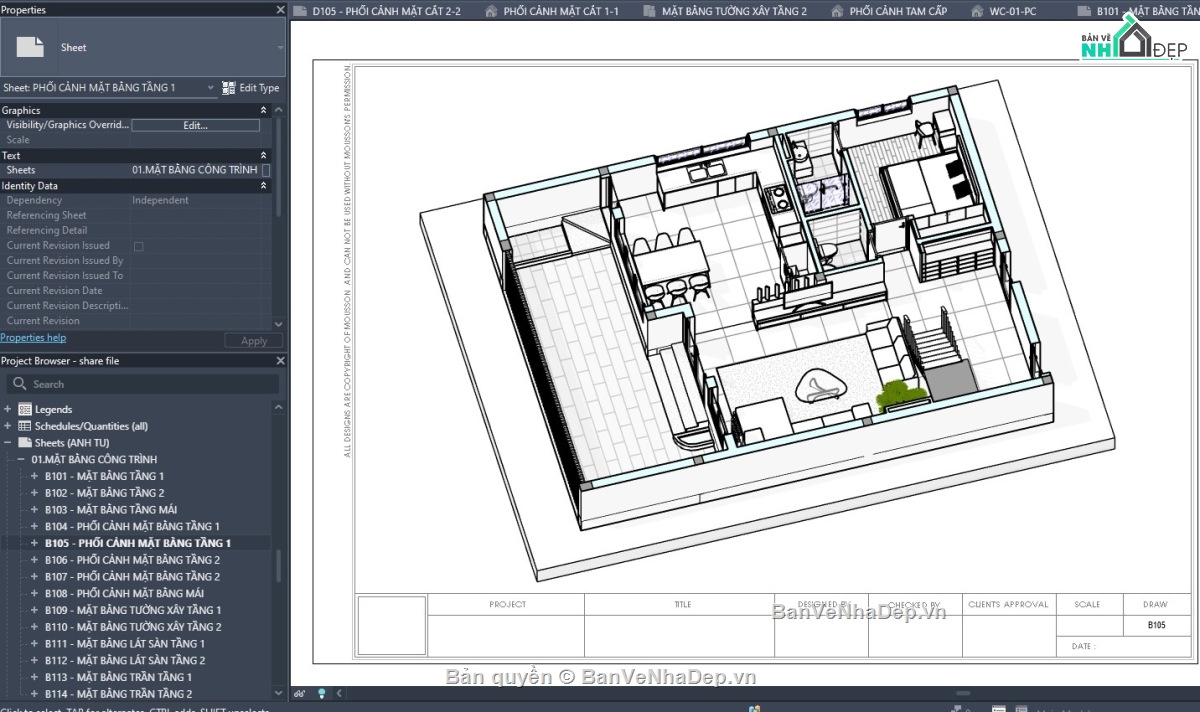Select B107 - PHỐI CẢNH MẶT BẰNG TẦNG 2 sheet
Screen dimensions: 1200x712
coord(132,577)
